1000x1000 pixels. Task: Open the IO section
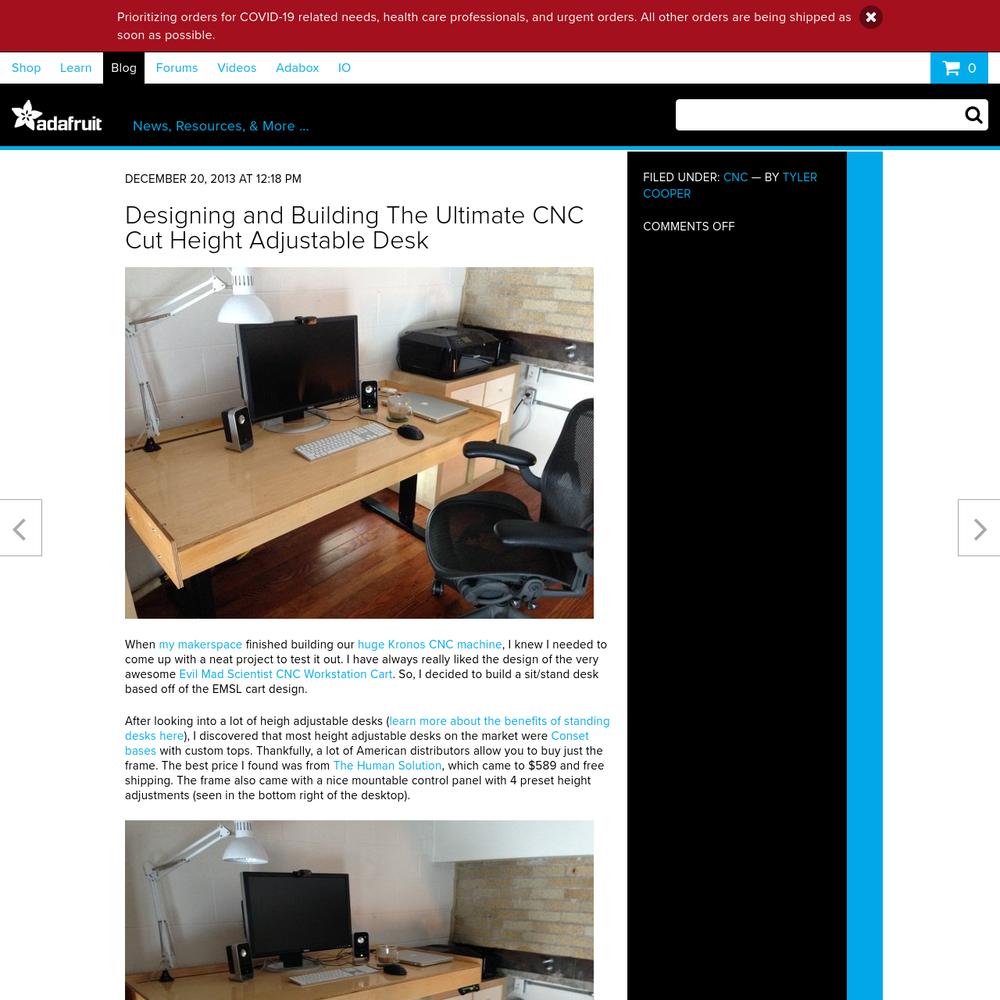click(344, 68)
